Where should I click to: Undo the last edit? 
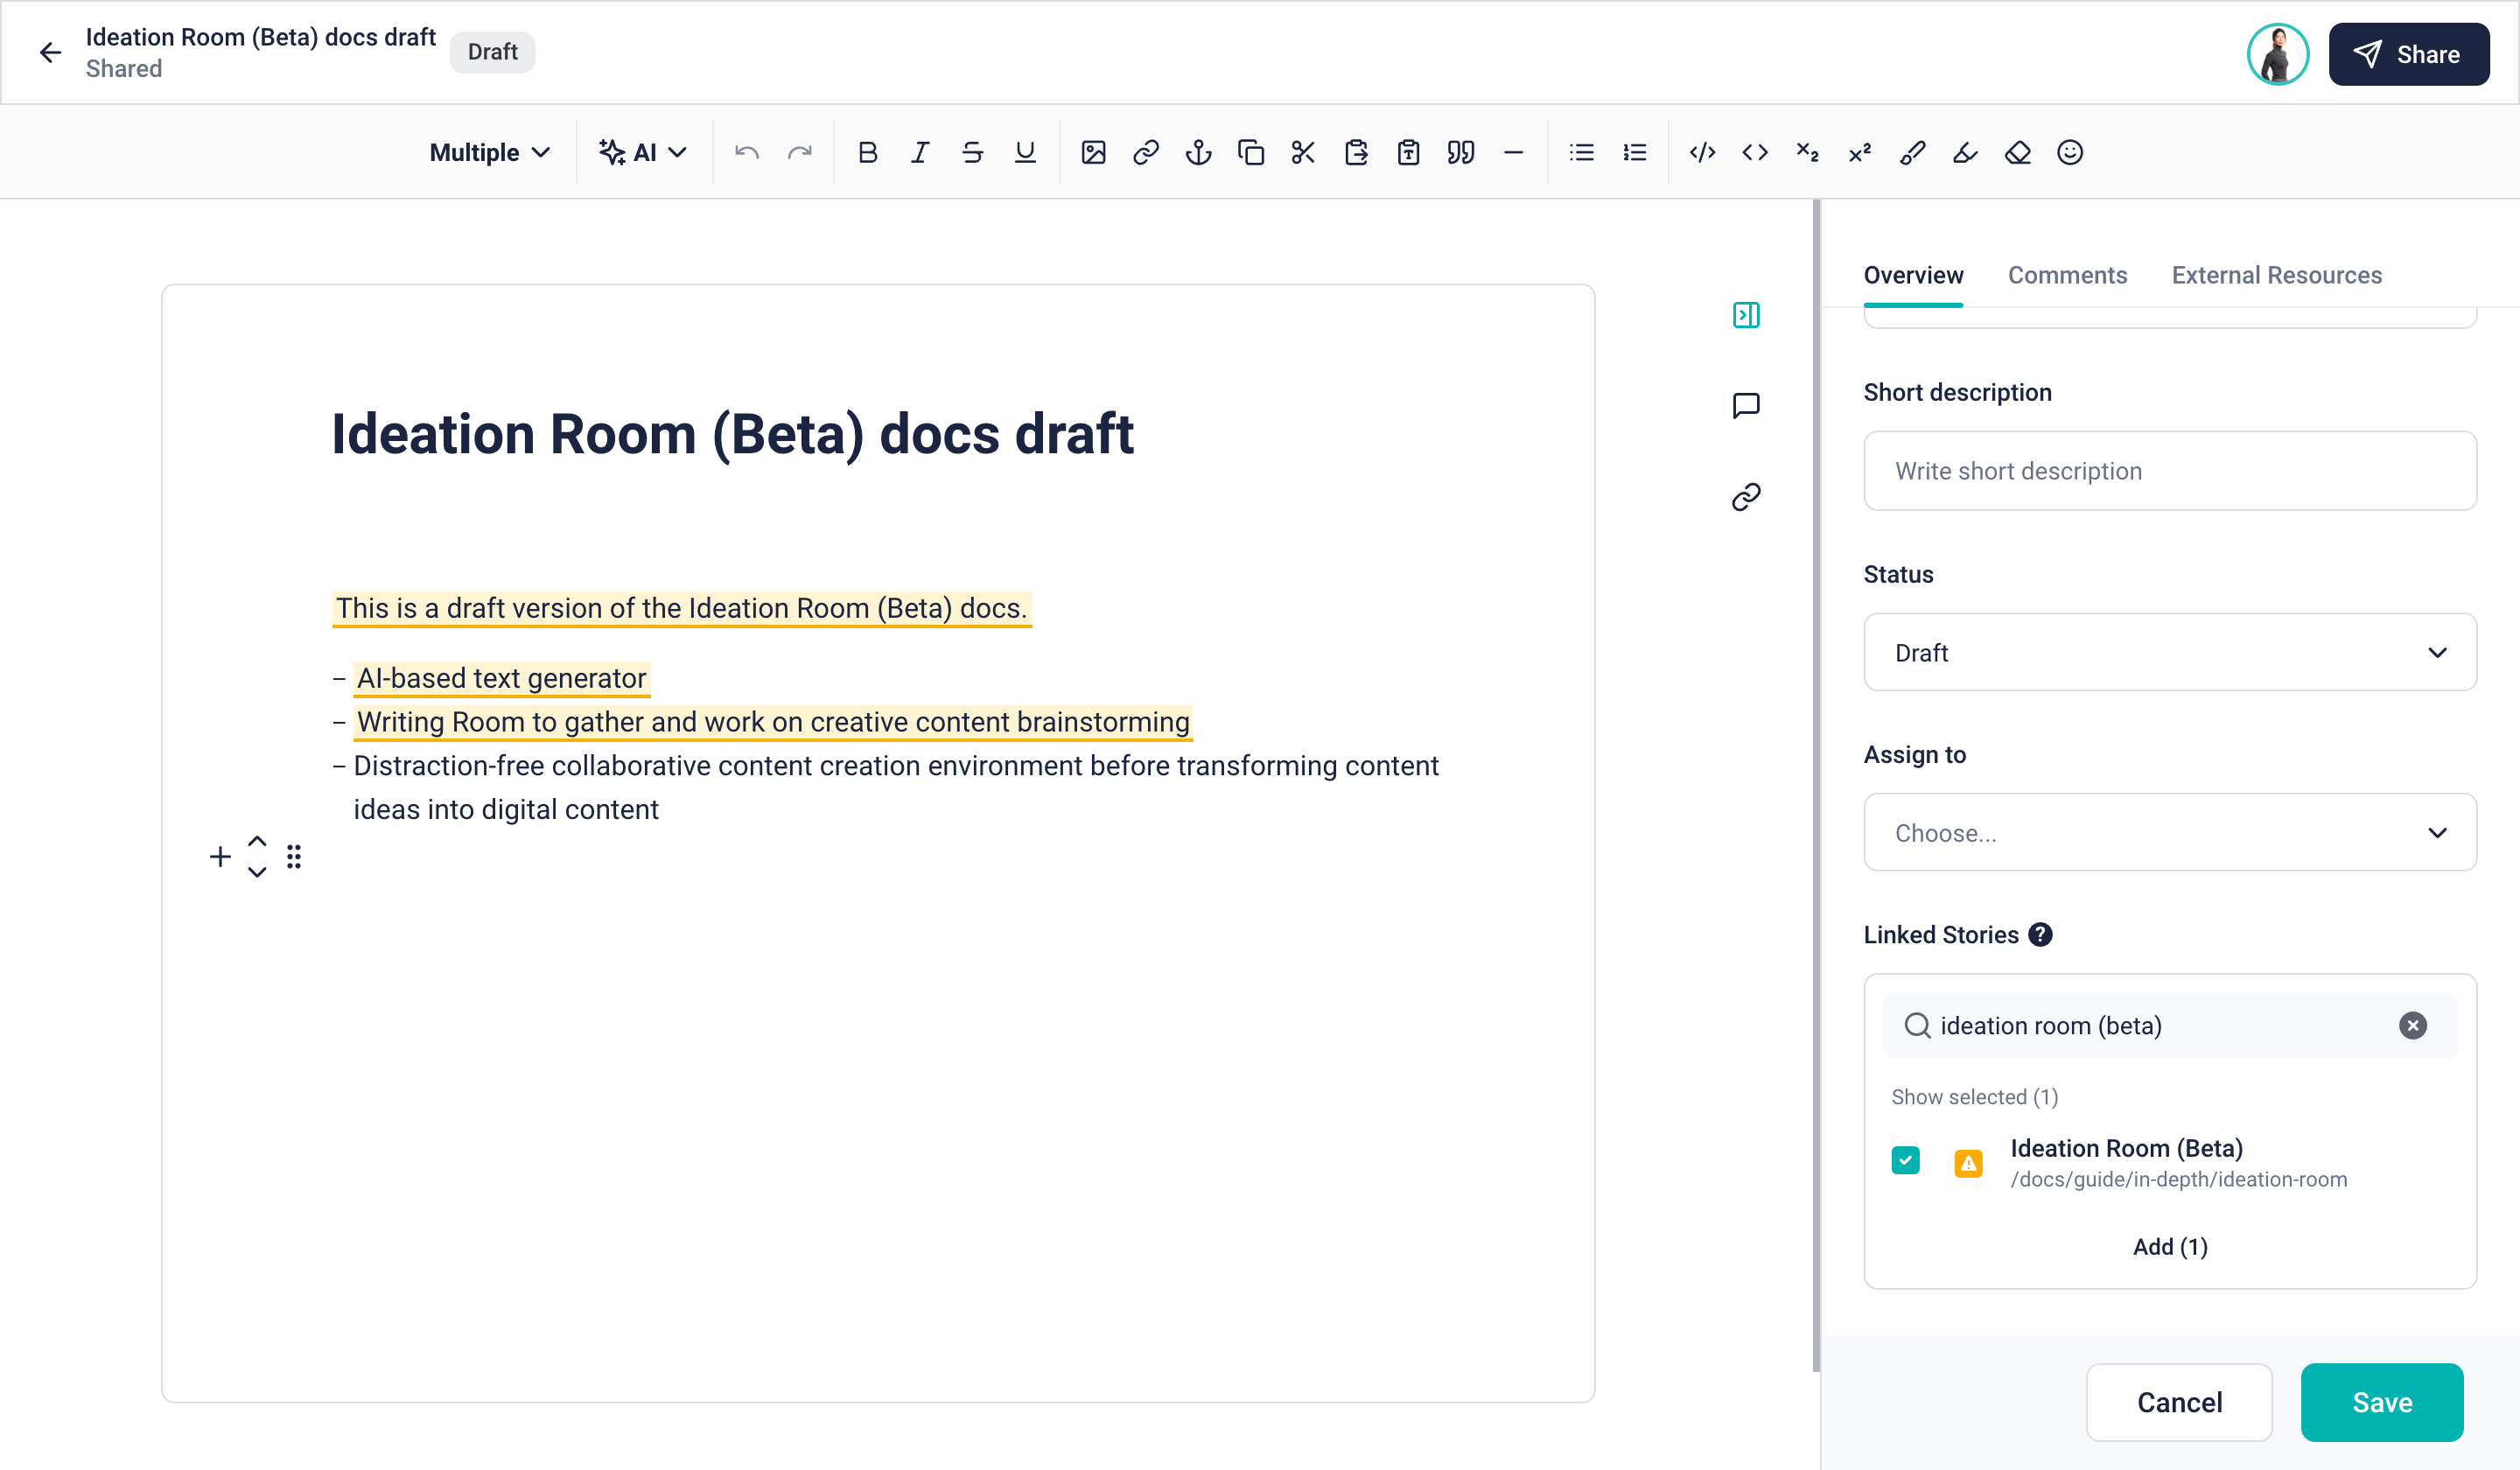(747, 152)
